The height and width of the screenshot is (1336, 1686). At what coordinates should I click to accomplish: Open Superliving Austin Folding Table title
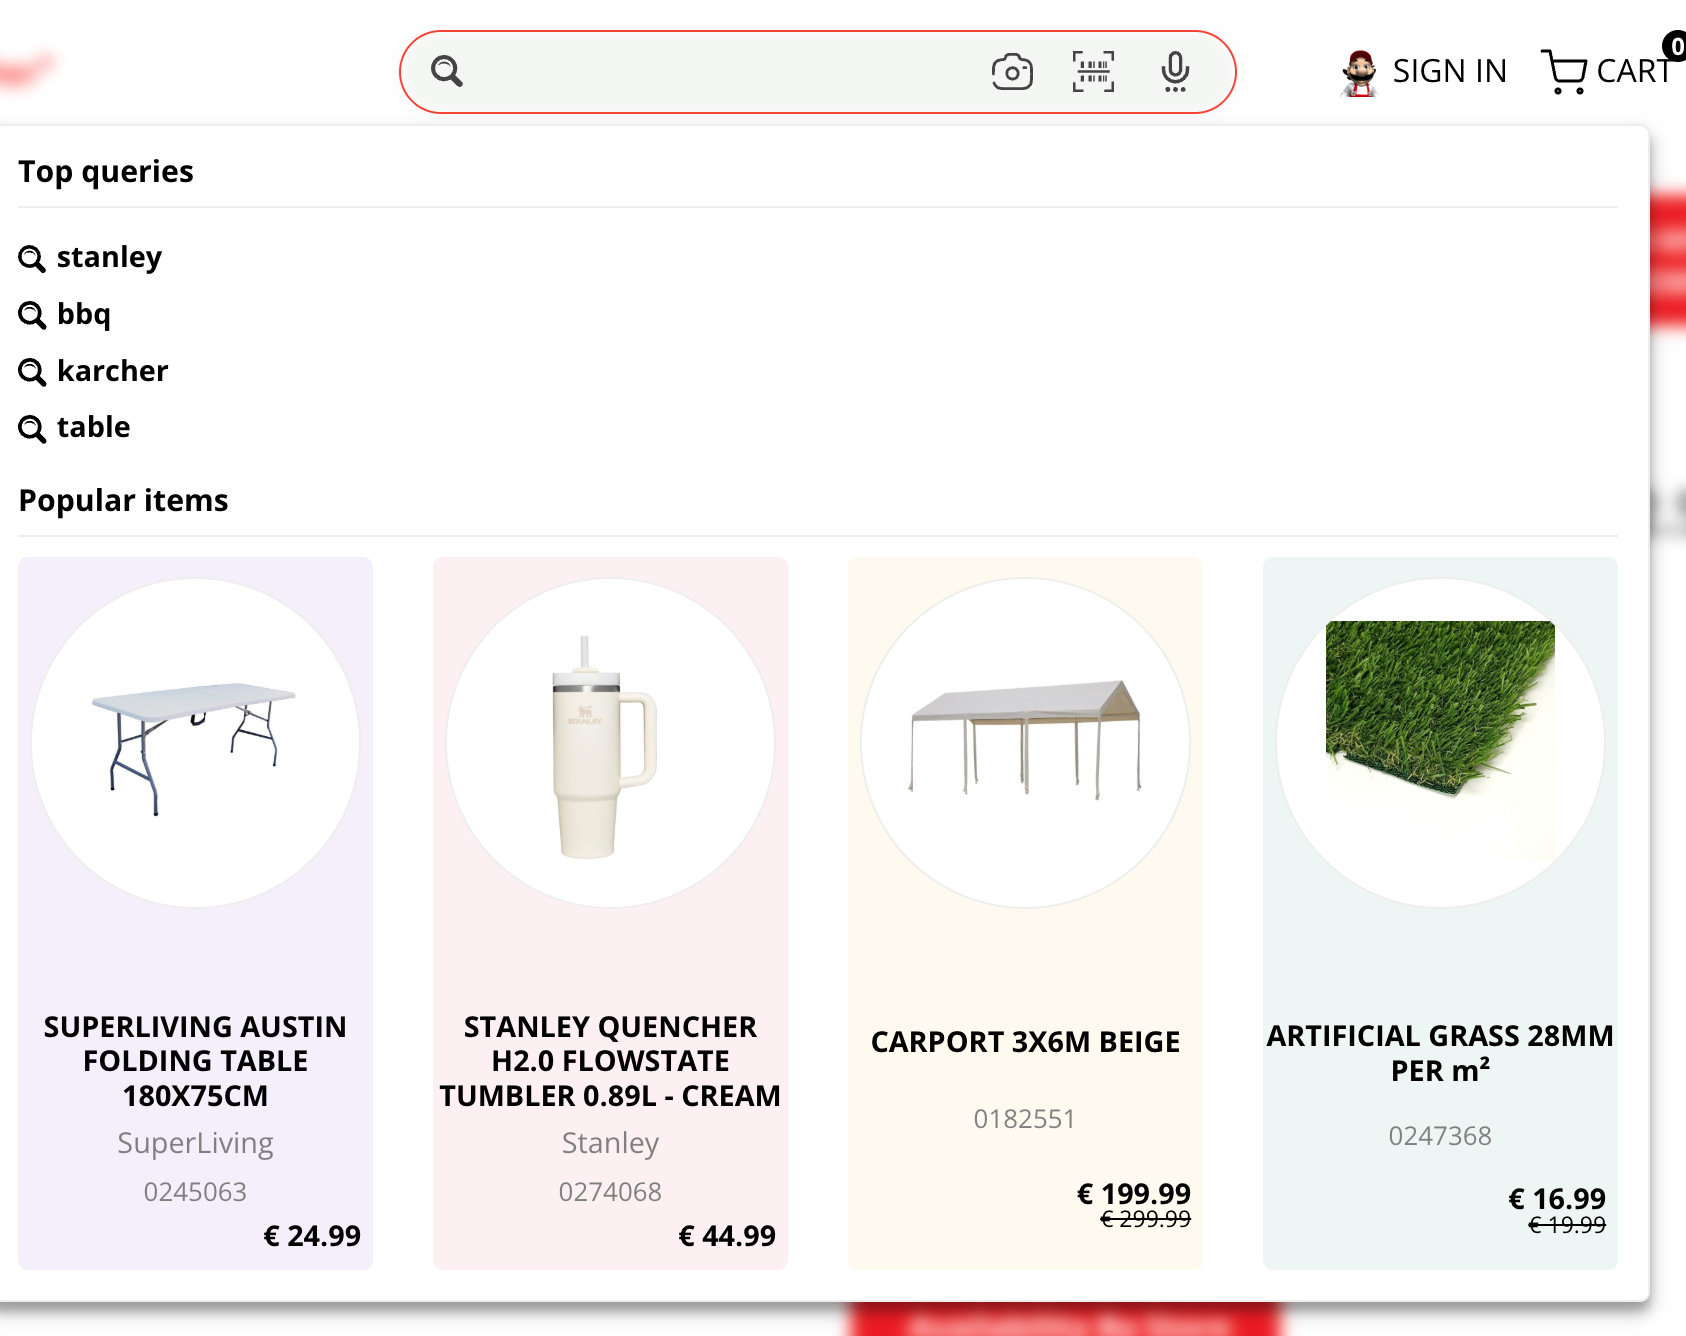point(196,1061)
